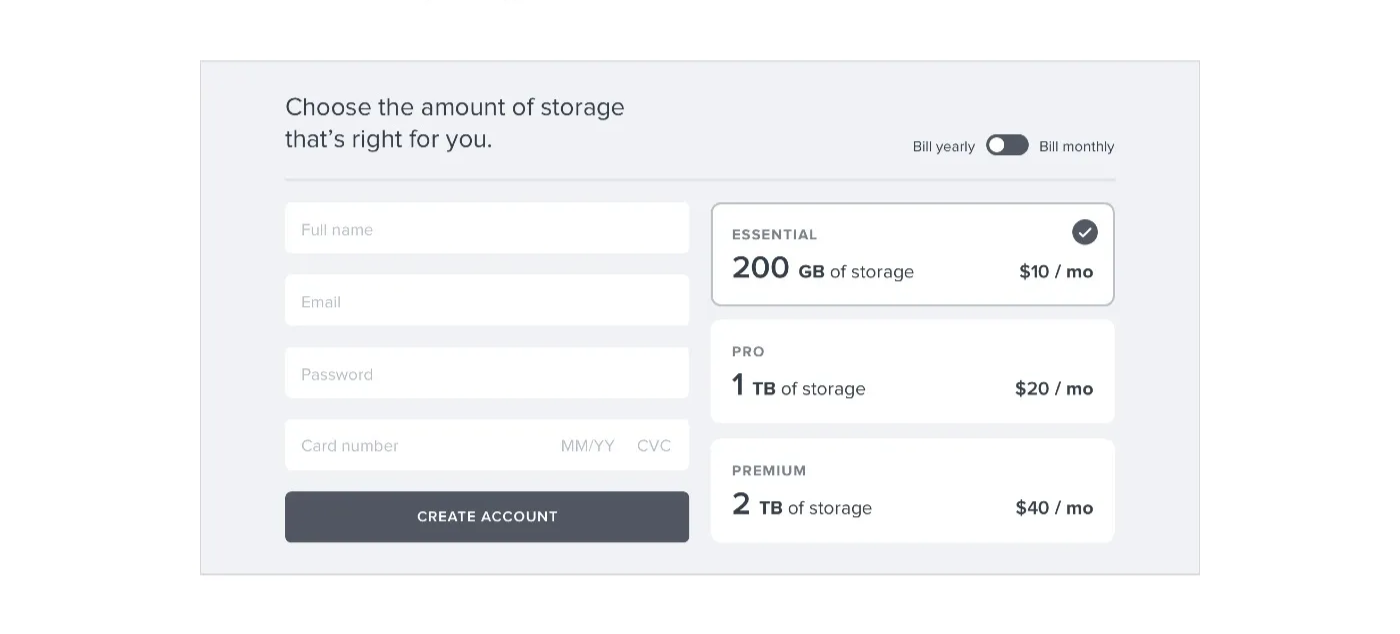Click the CVC security code field

coord(654,446)
